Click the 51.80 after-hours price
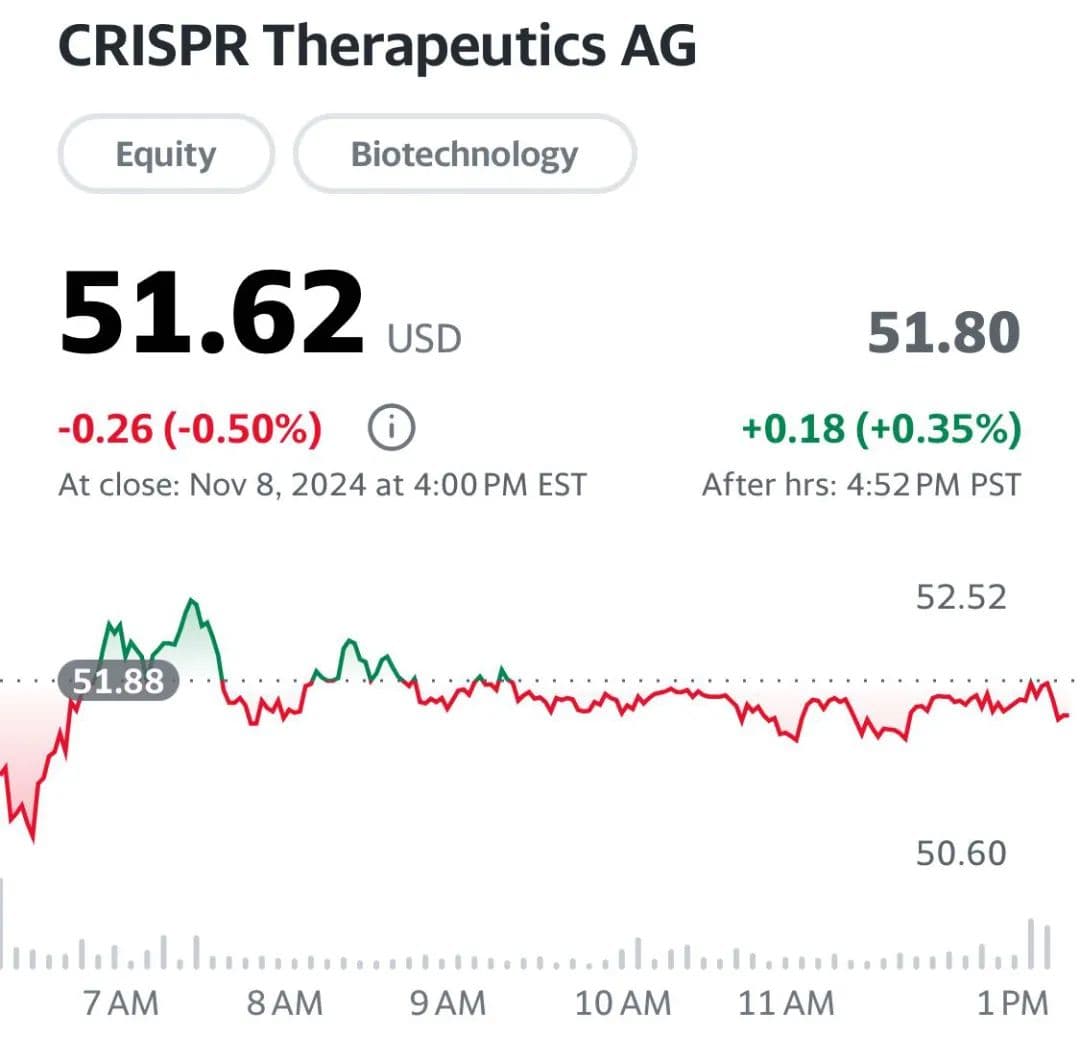 [x=943, y=333]
